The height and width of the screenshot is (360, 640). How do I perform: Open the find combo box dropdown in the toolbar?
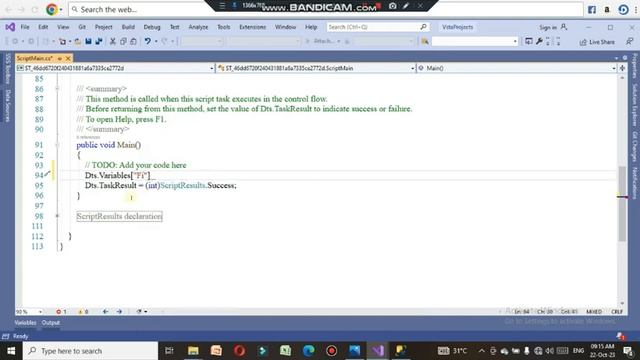pyautogui.click(x=515, y=41)
